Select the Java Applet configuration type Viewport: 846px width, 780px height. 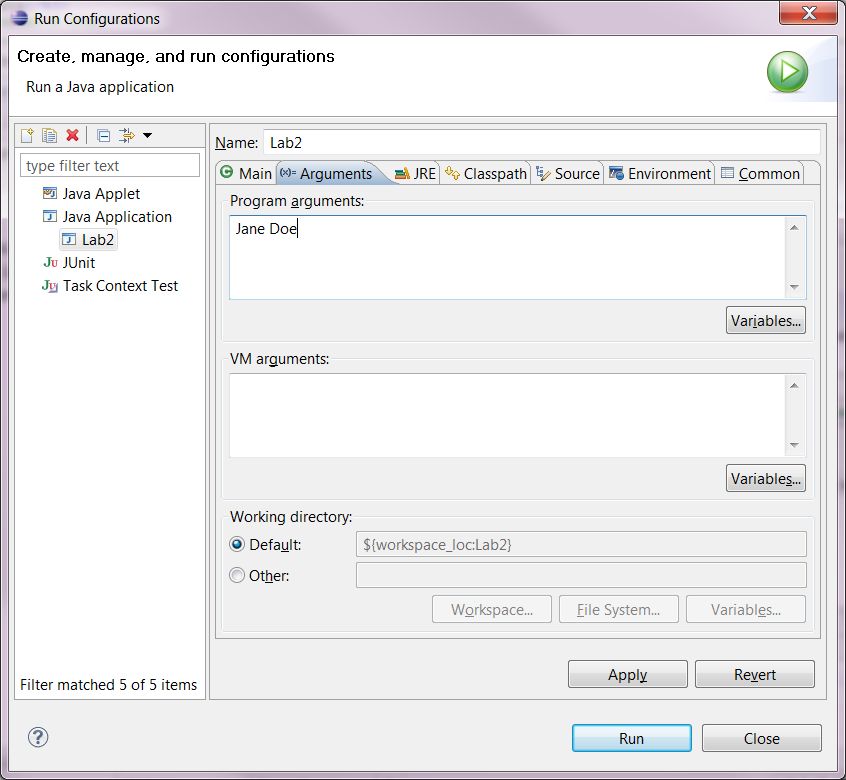[92, 193]
